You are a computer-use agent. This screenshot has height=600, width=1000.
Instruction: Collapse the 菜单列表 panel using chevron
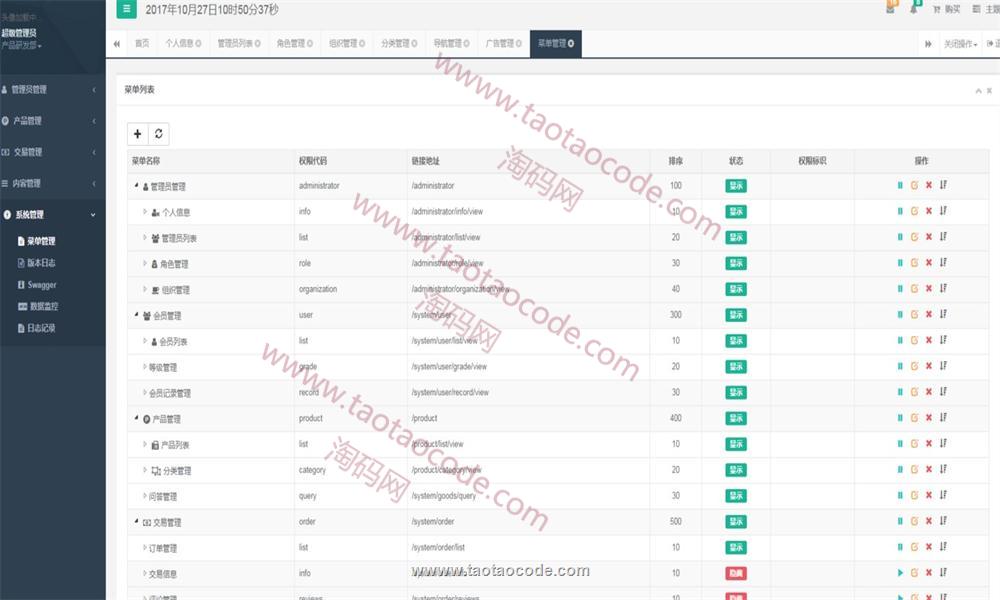(978, 90)
